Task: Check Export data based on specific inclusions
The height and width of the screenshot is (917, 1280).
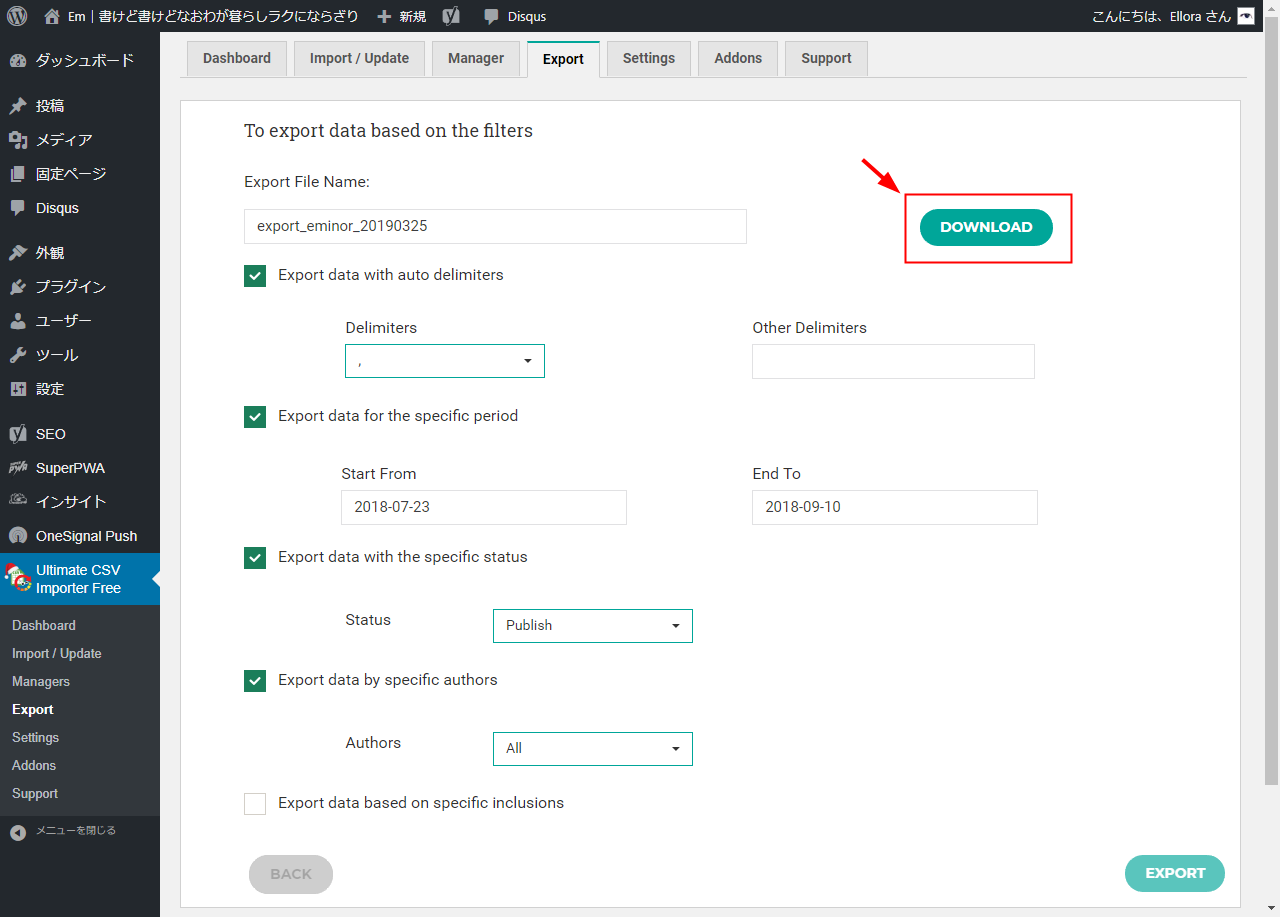Action: click(x=255, y=804)
